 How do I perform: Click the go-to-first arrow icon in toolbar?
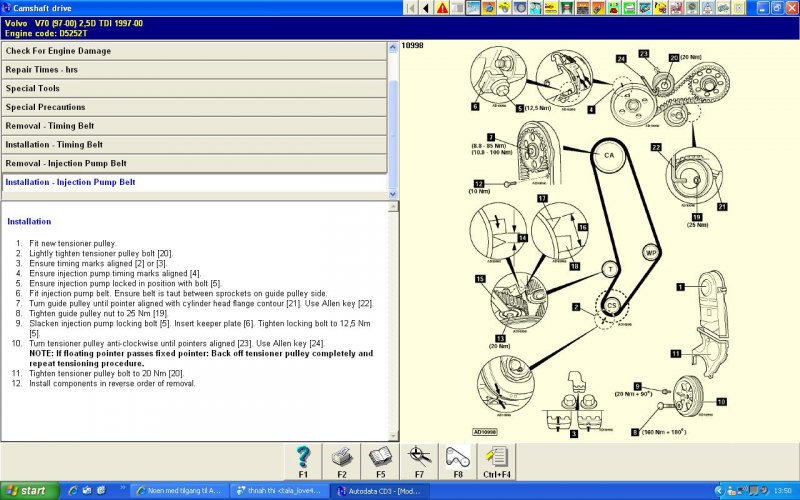tap(411, 8)
